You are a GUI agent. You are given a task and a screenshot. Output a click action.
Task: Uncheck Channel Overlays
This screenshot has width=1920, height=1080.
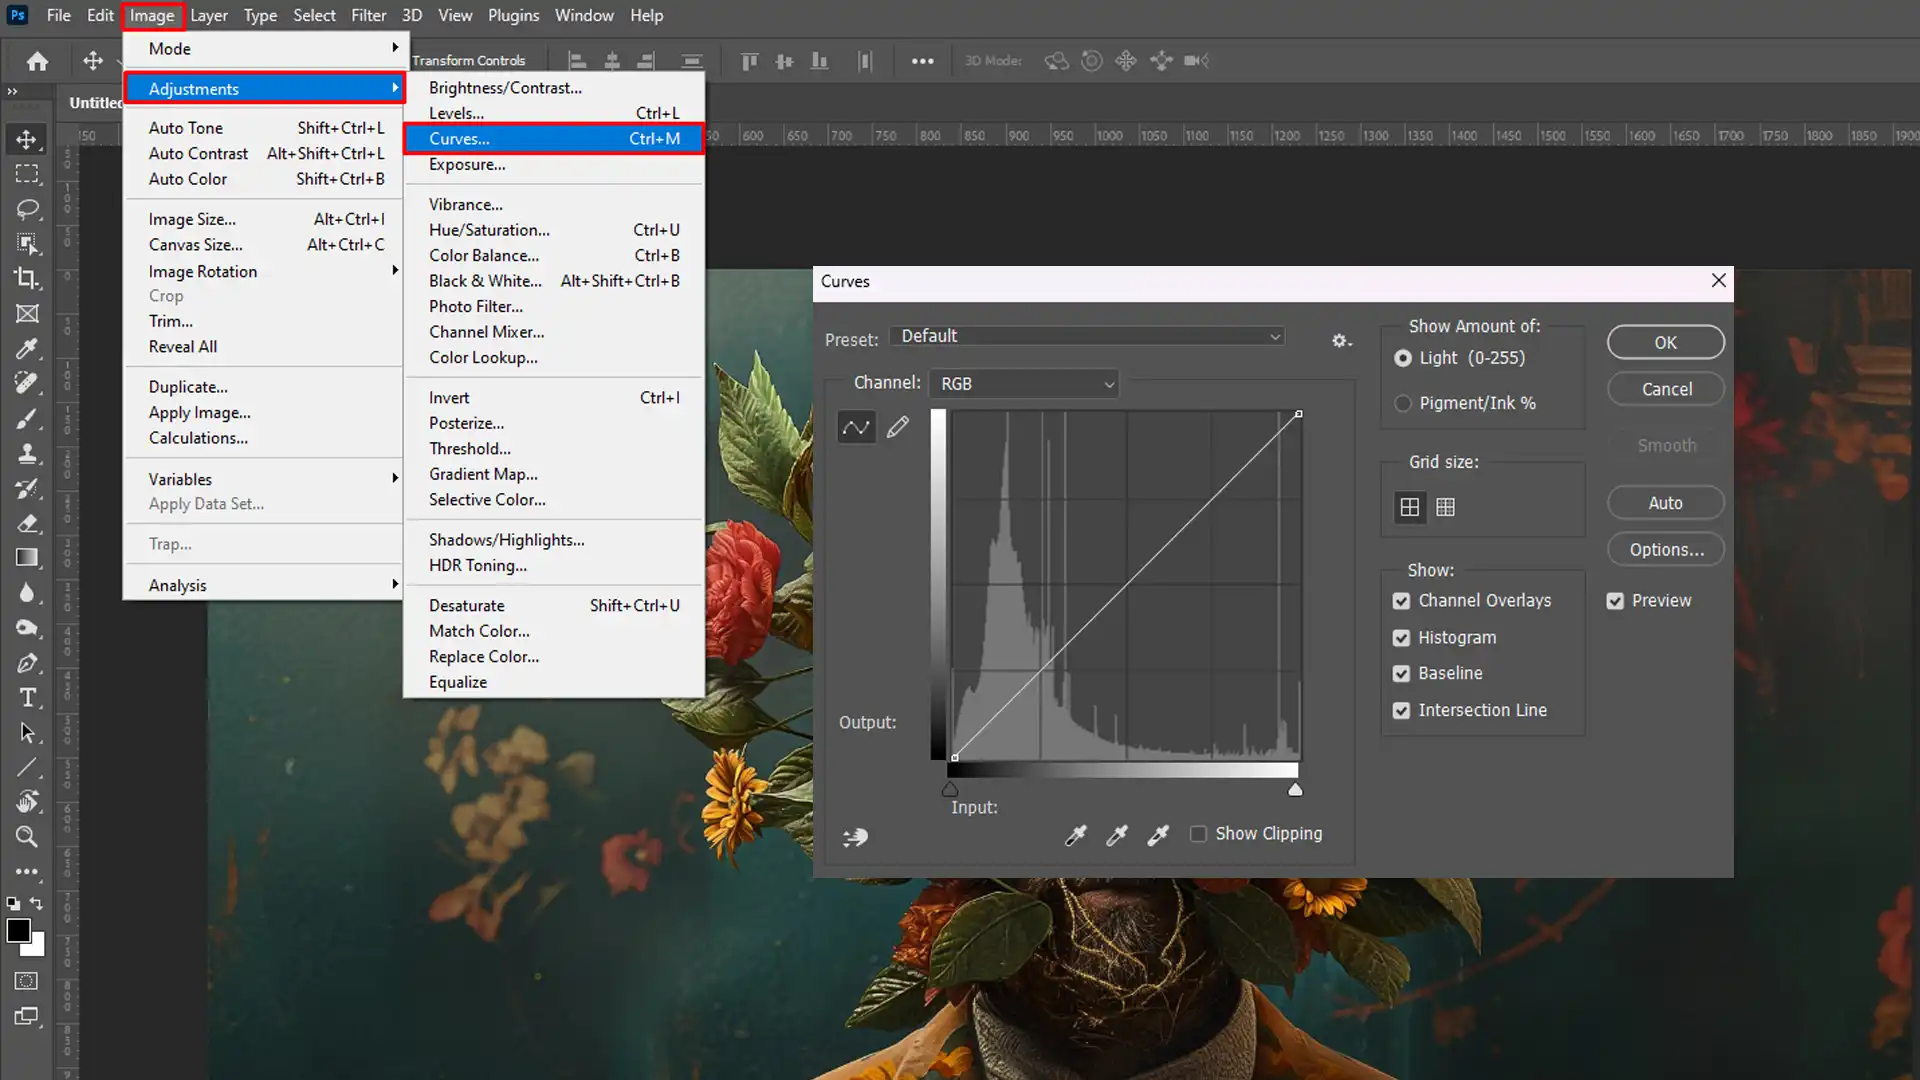tap(1401, 601)
